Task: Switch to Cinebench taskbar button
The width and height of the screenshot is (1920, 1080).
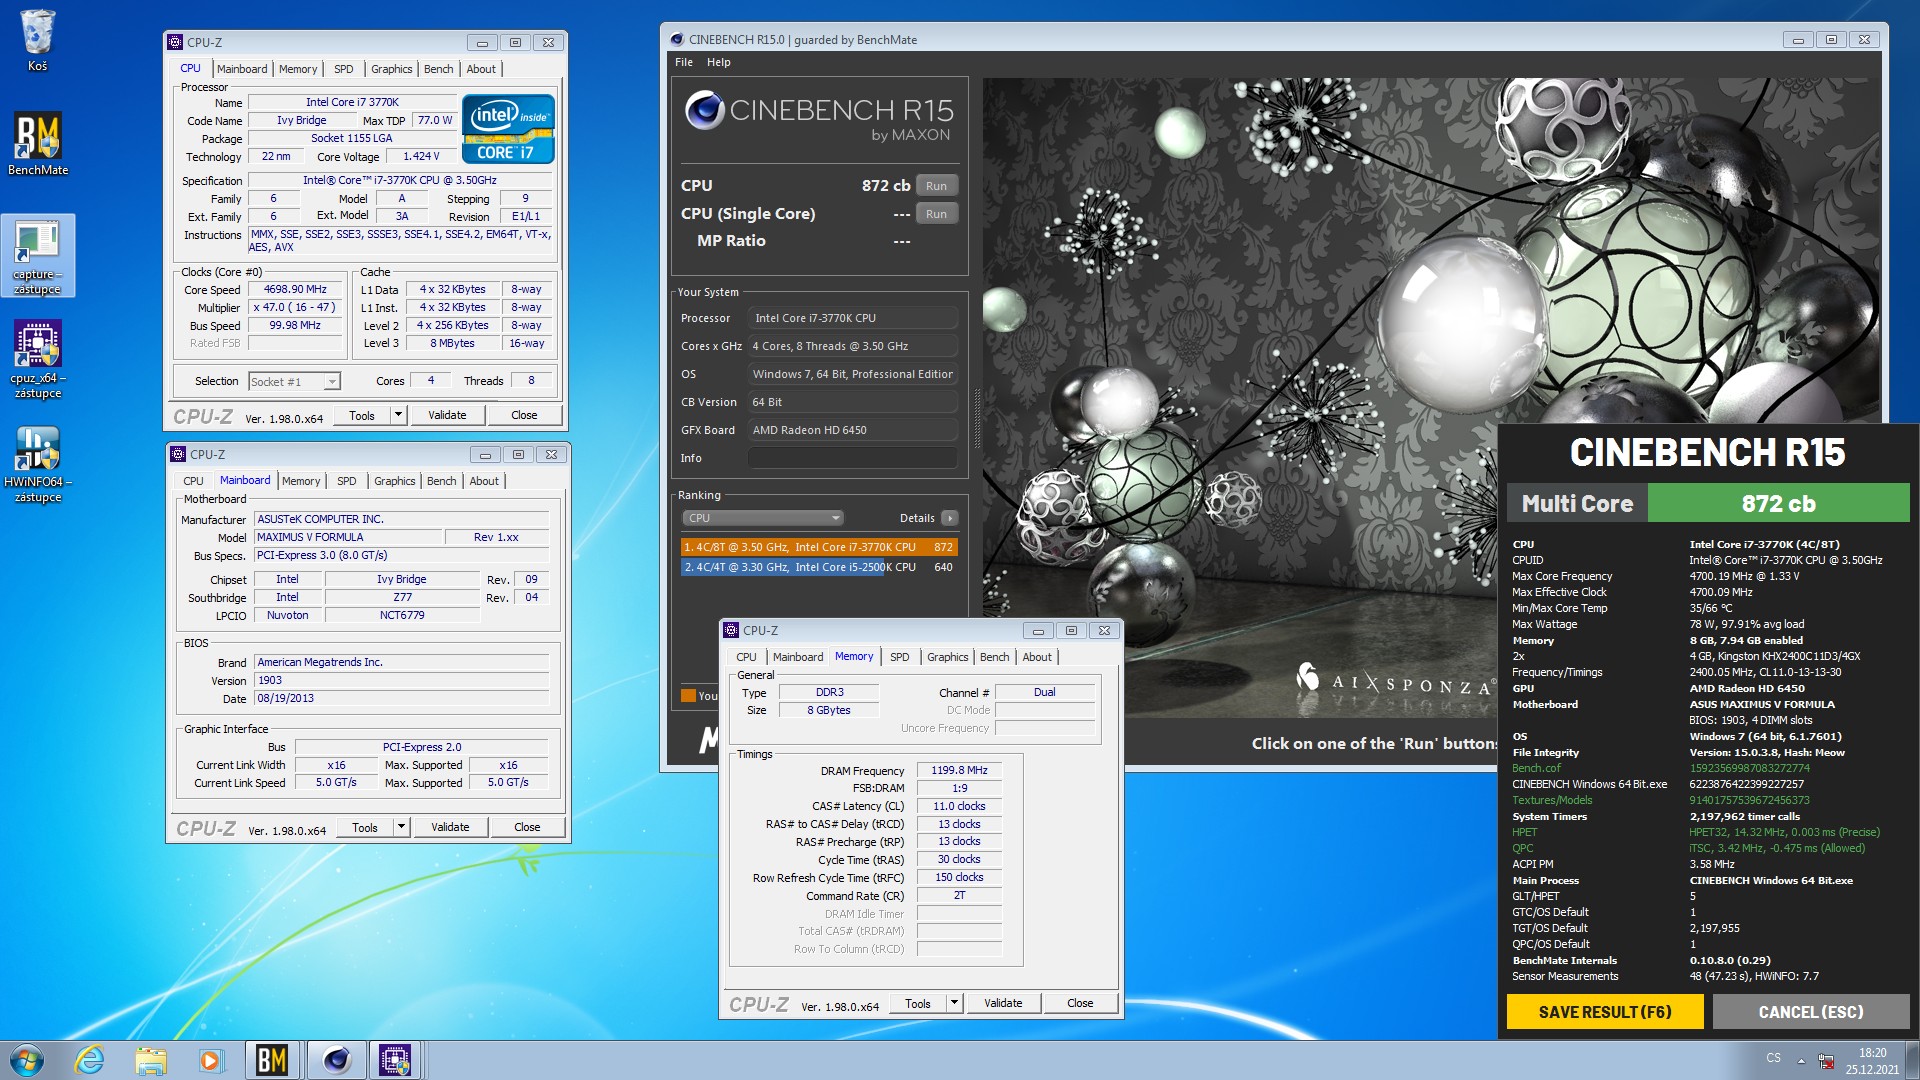Action: (x=336, y=1060)
